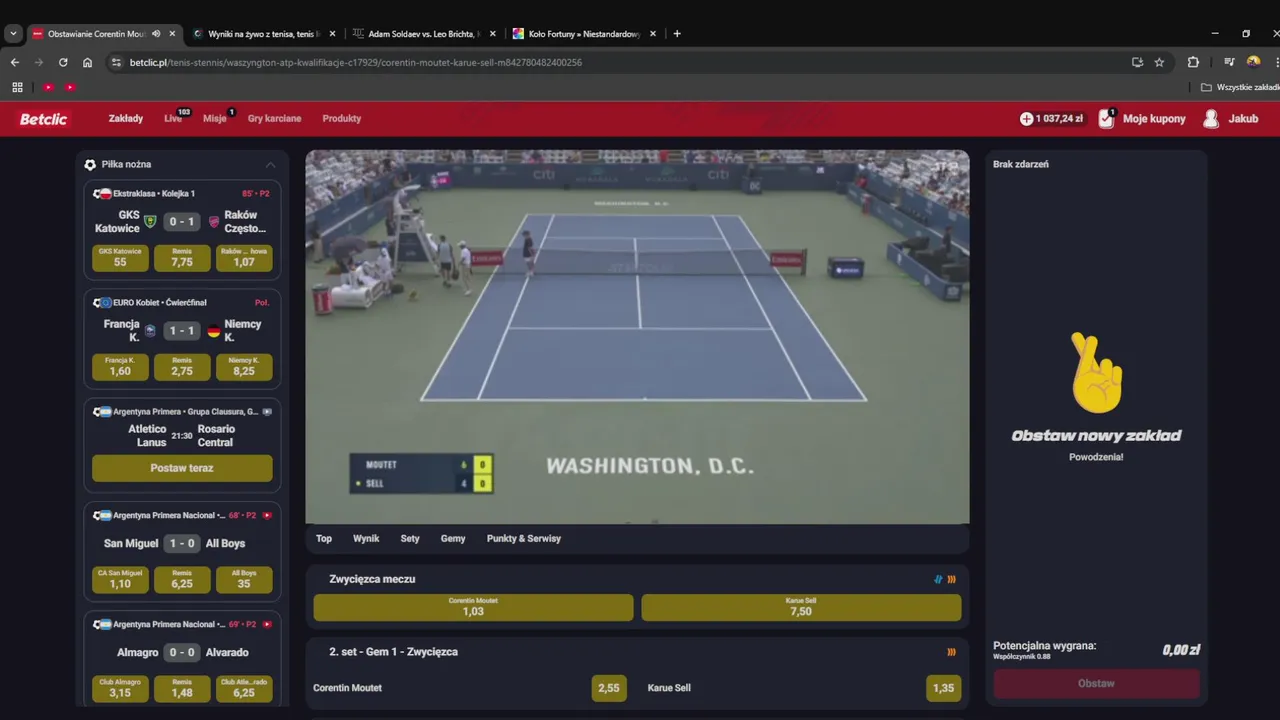Open the tab search dropdown
The height and width of the screenshot is (720, 1280).
13,34
